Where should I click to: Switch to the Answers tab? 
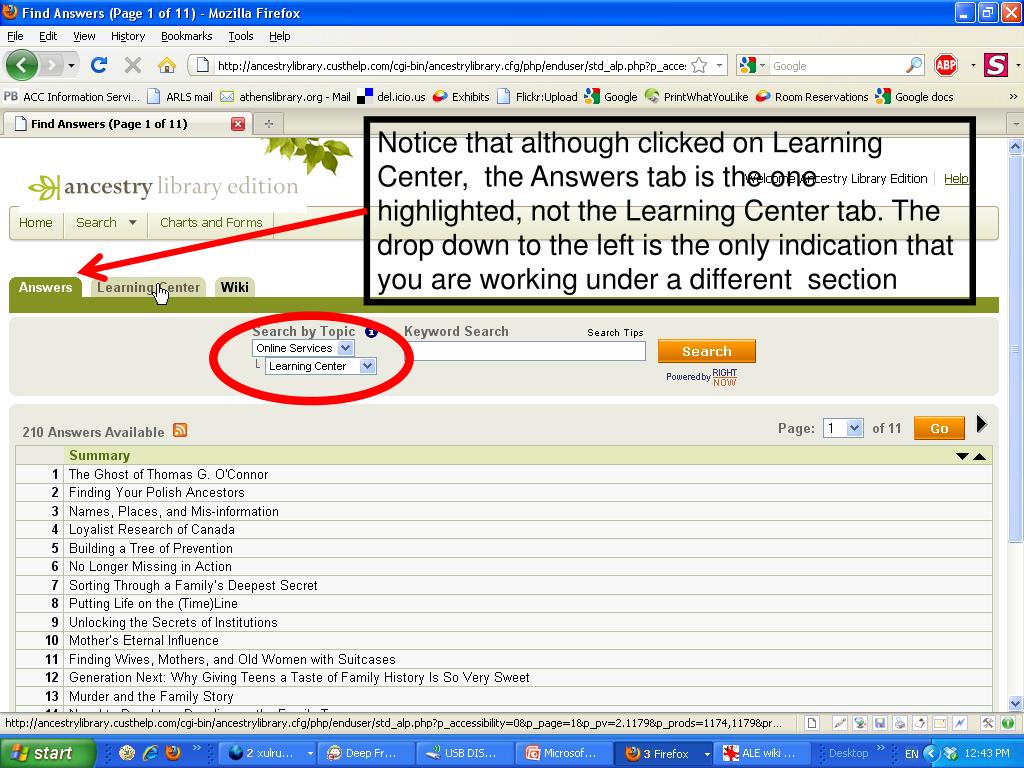(45, 287)
